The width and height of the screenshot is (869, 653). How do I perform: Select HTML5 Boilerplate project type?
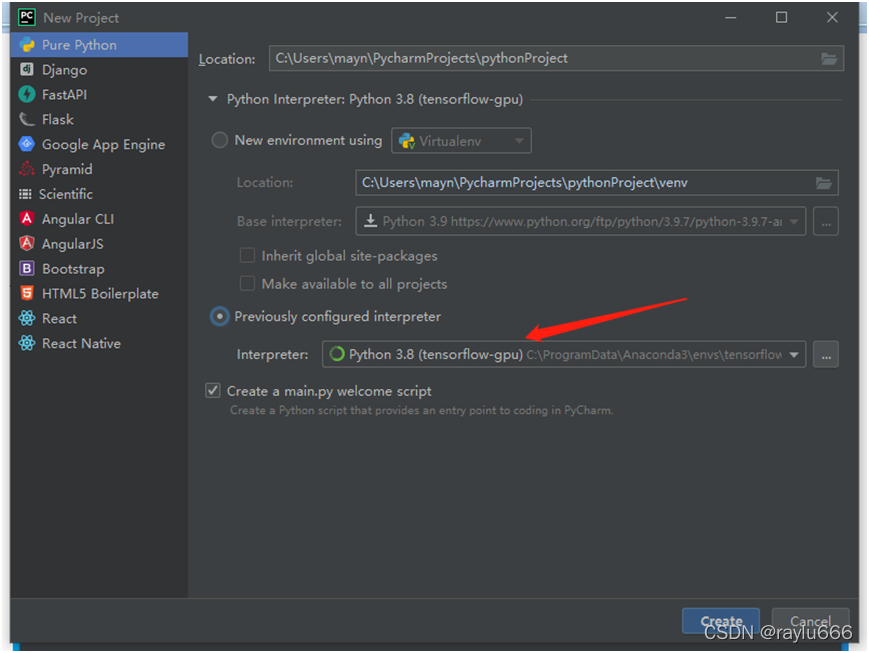click(99, 293)
